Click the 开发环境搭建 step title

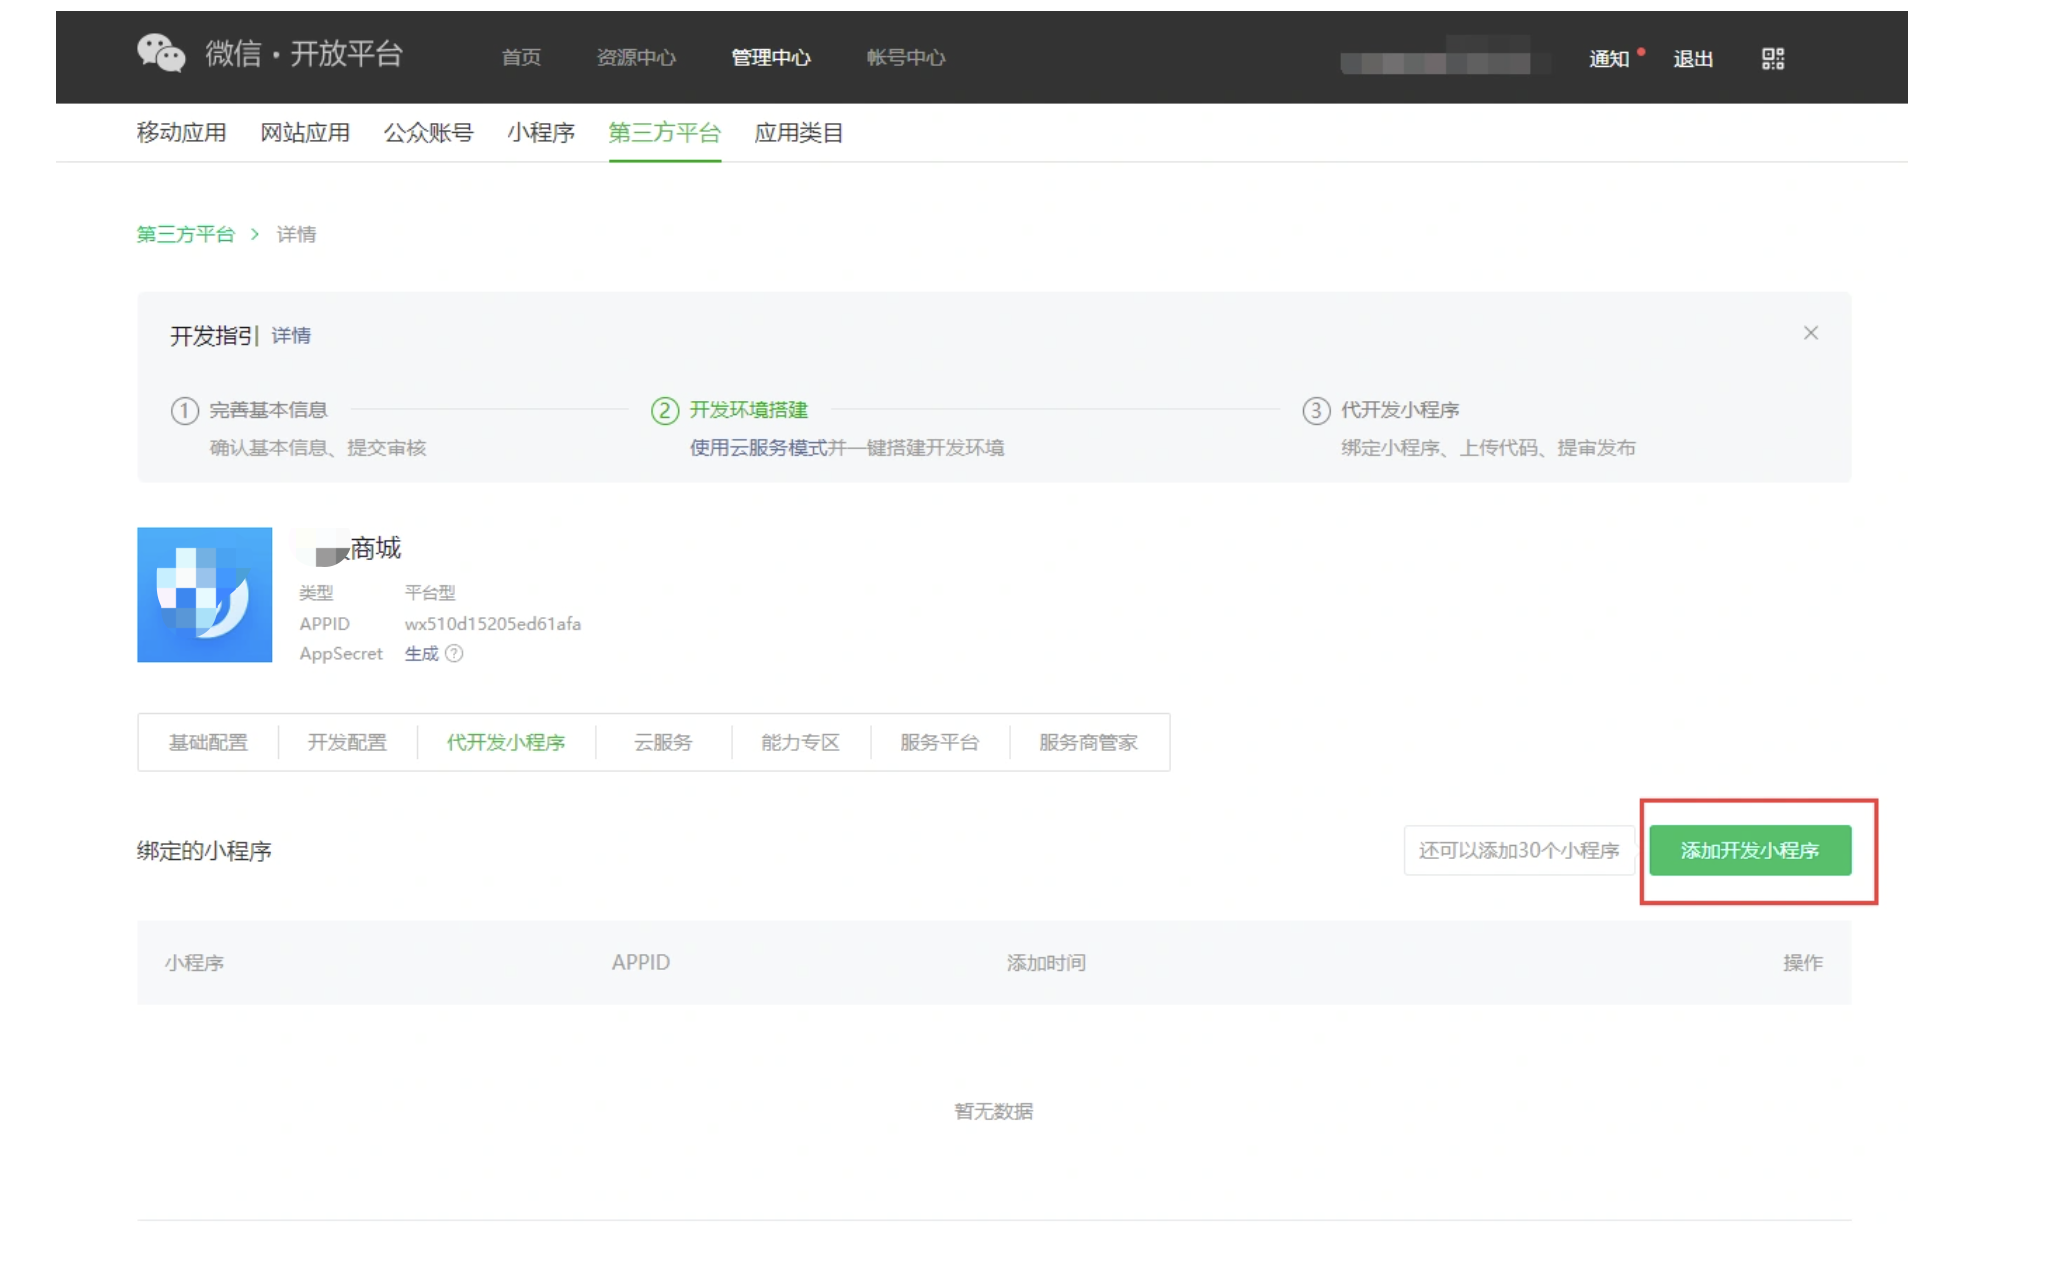(749, 410)
